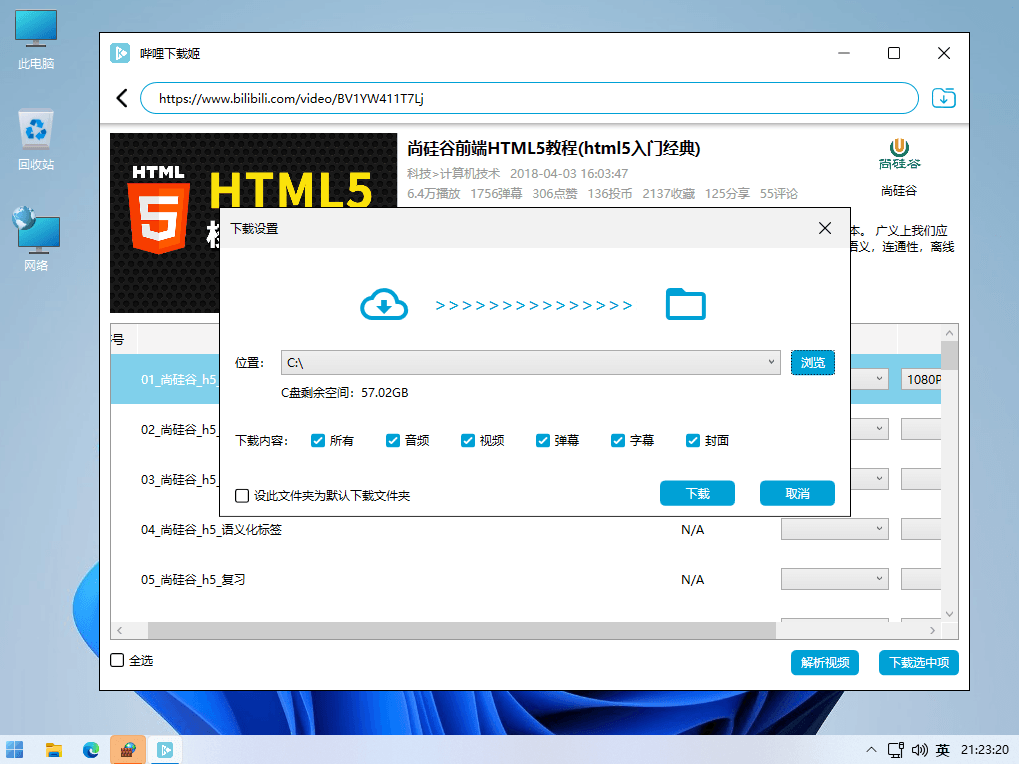Click the list scroll down arrow
Screen dimensions: 1019x764
click(x=949, y=614)
